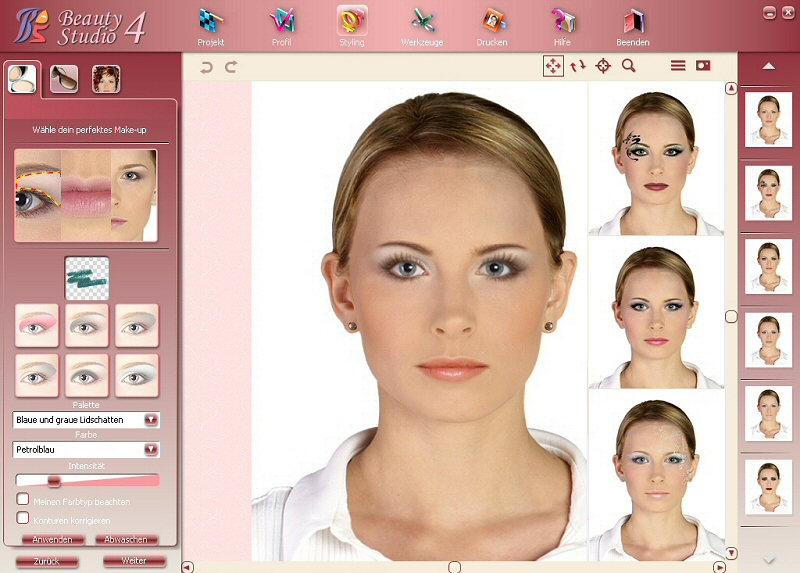Viewport: 800px width, 573px height.
Task: Click the Drucken print icon
Action: click(492, 22)
